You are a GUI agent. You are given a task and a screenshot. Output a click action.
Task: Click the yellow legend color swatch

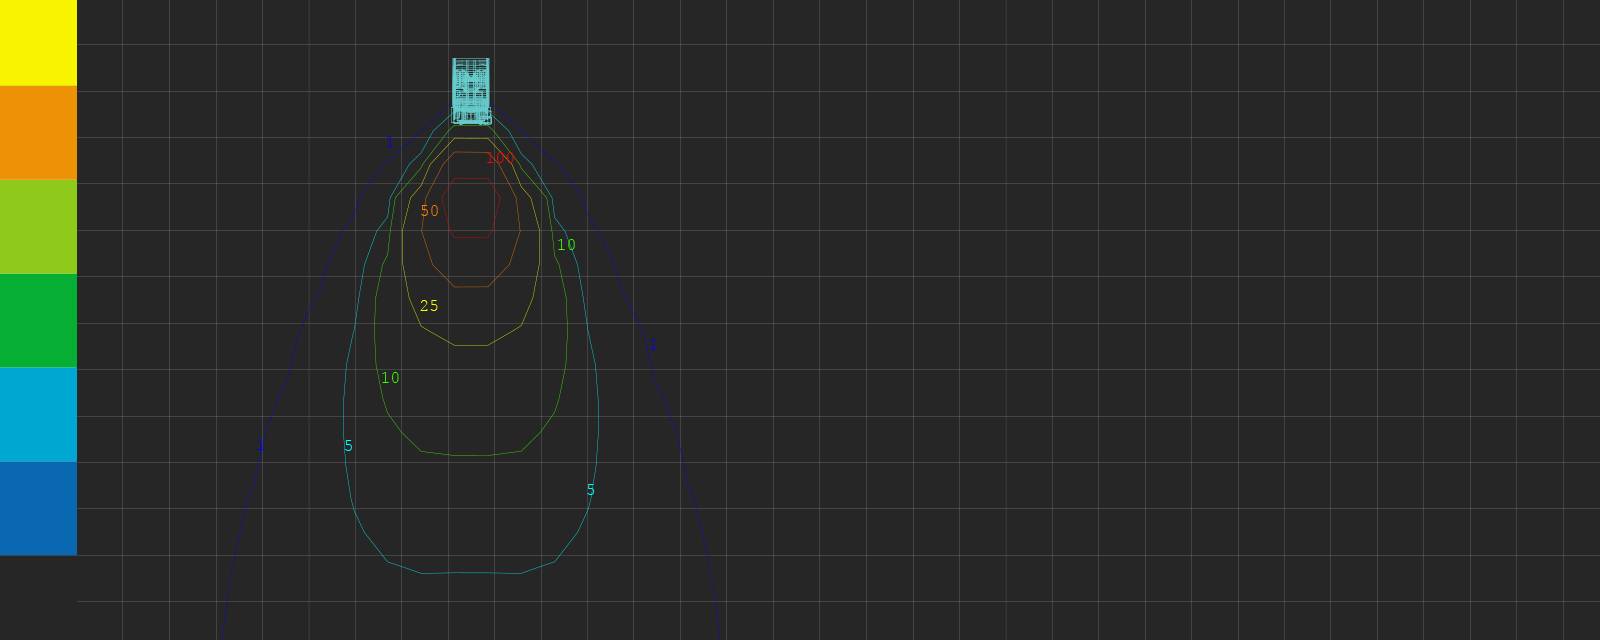click(x=38, y=43)
